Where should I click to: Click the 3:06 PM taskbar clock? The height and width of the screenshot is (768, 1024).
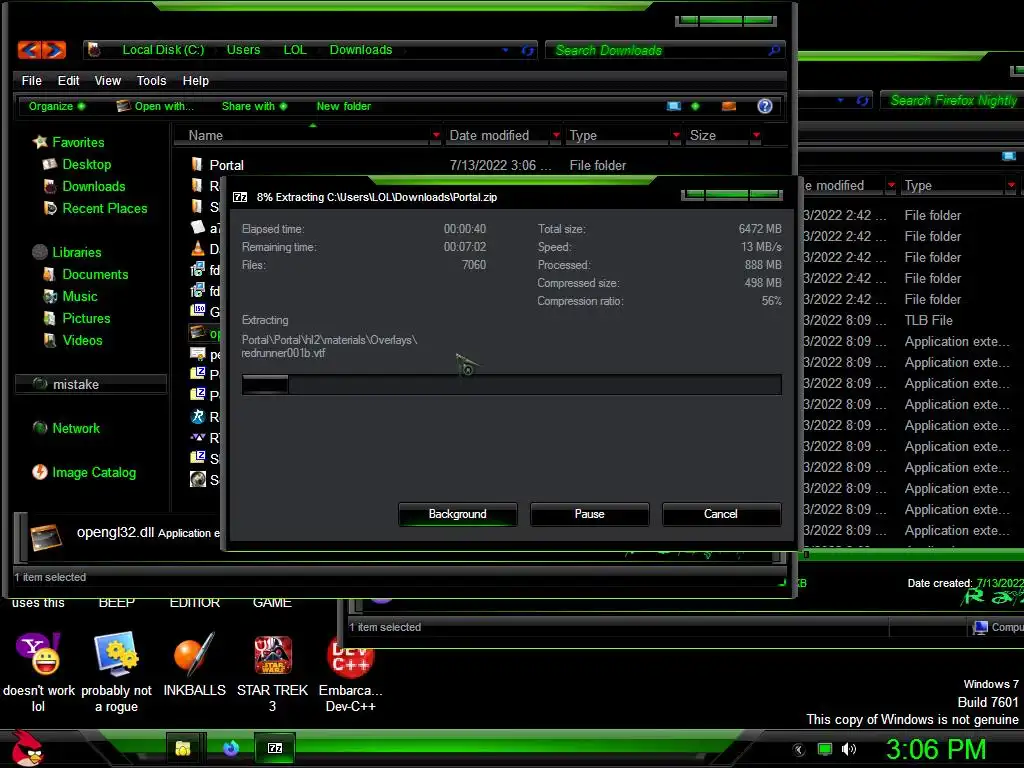pos(936,749)
